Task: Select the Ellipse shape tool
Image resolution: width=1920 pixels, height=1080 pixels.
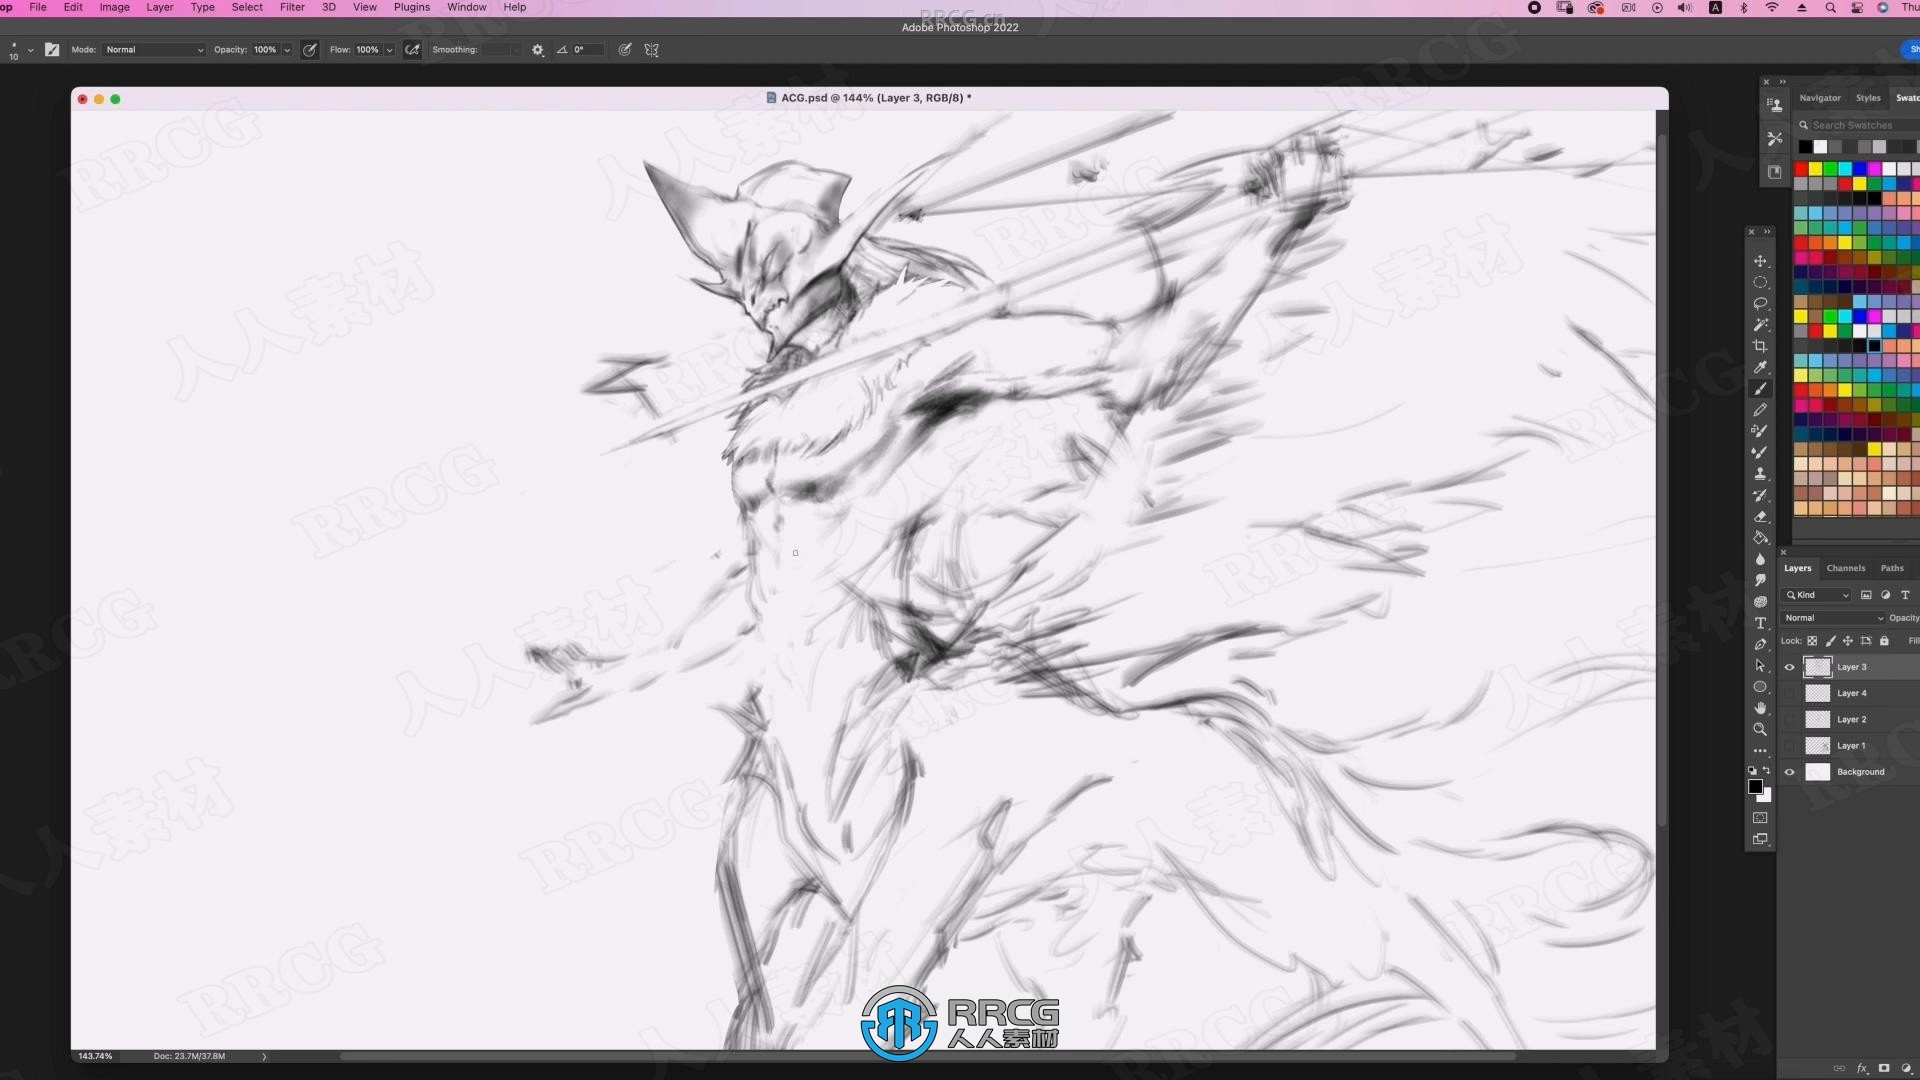Action: 1760,687
